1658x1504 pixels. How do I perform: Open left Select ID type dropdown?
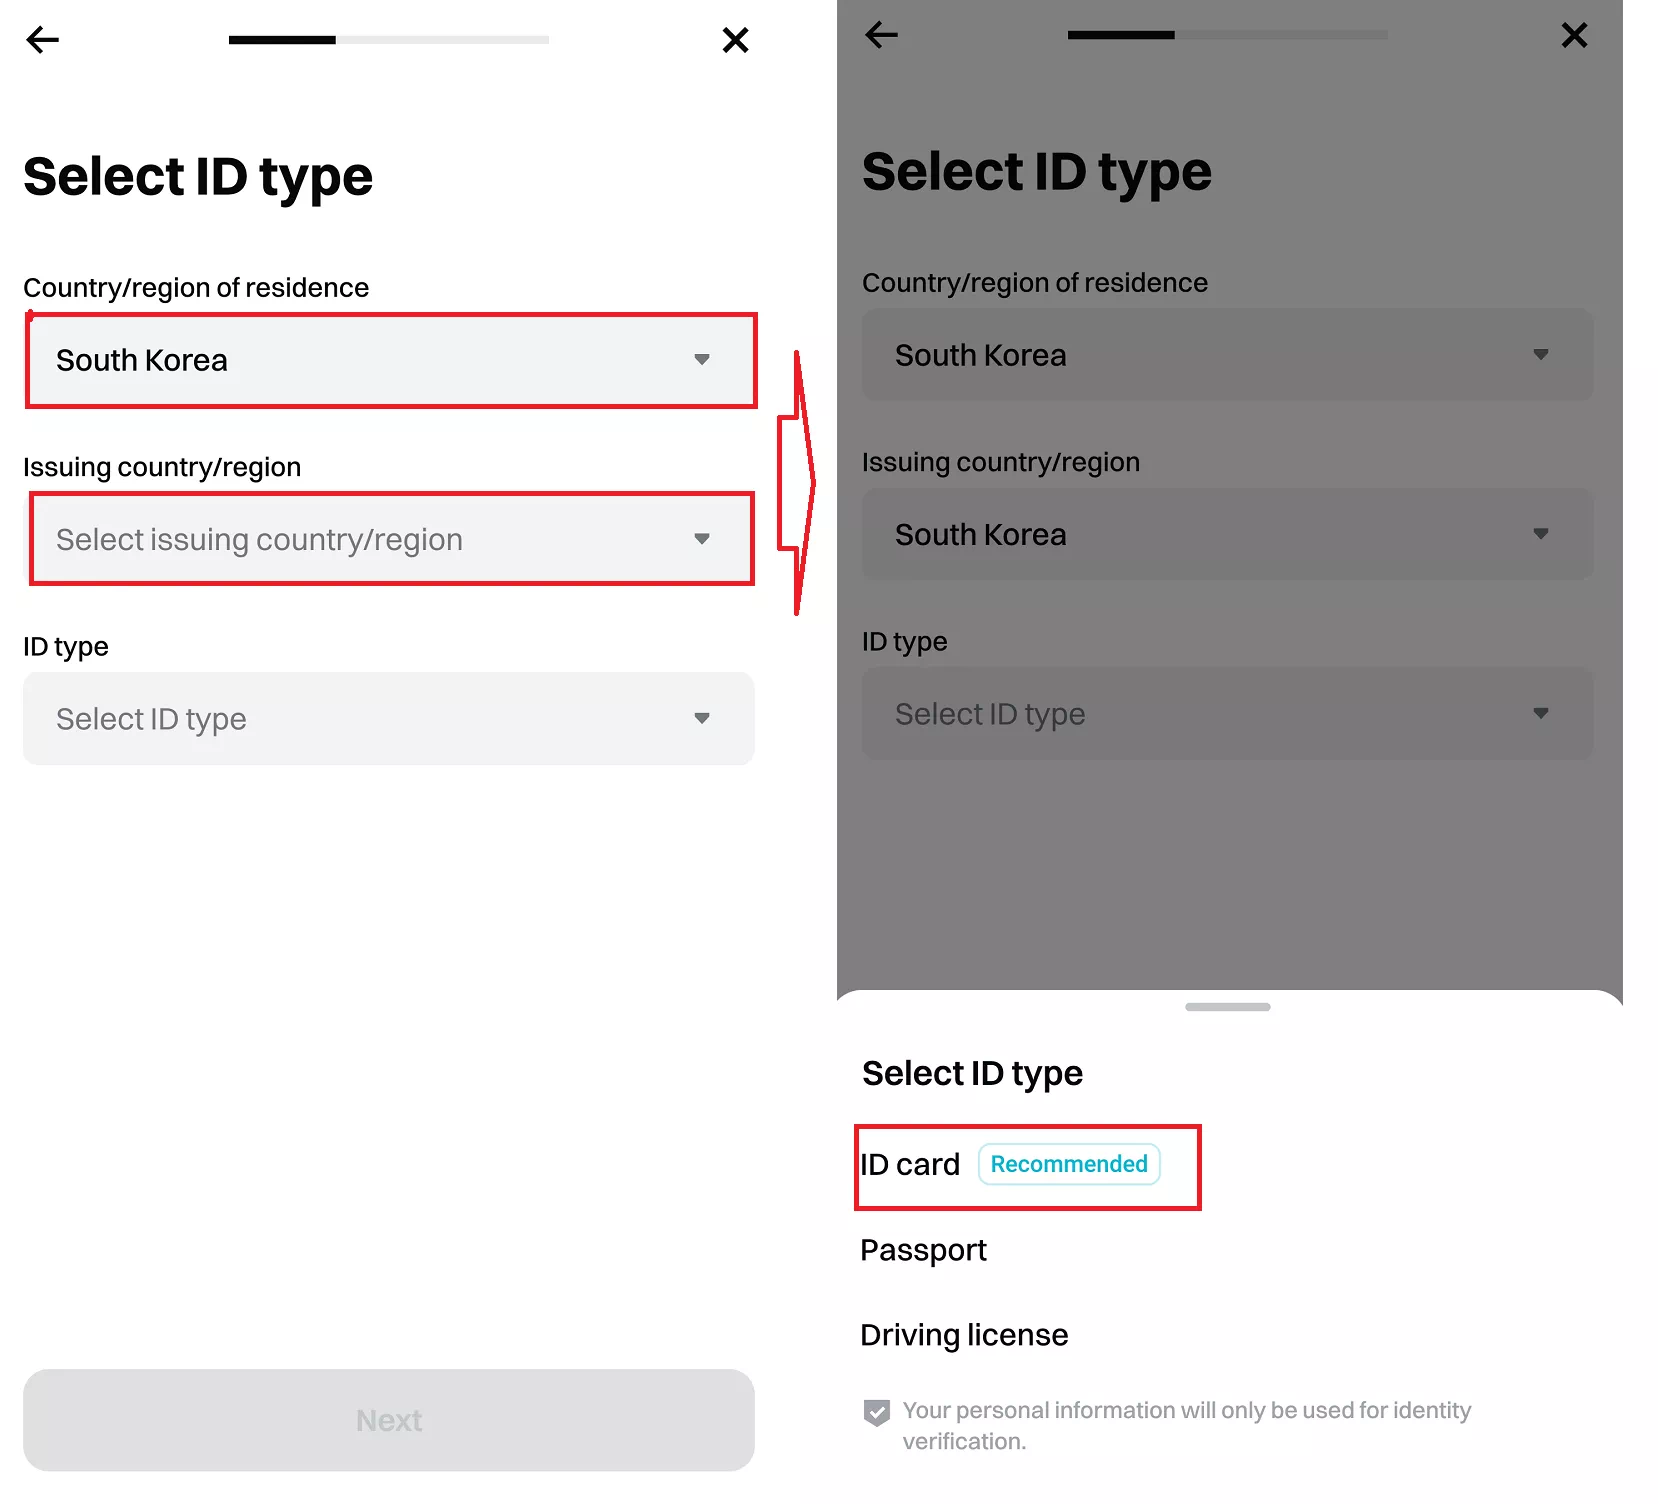(389, 718)
